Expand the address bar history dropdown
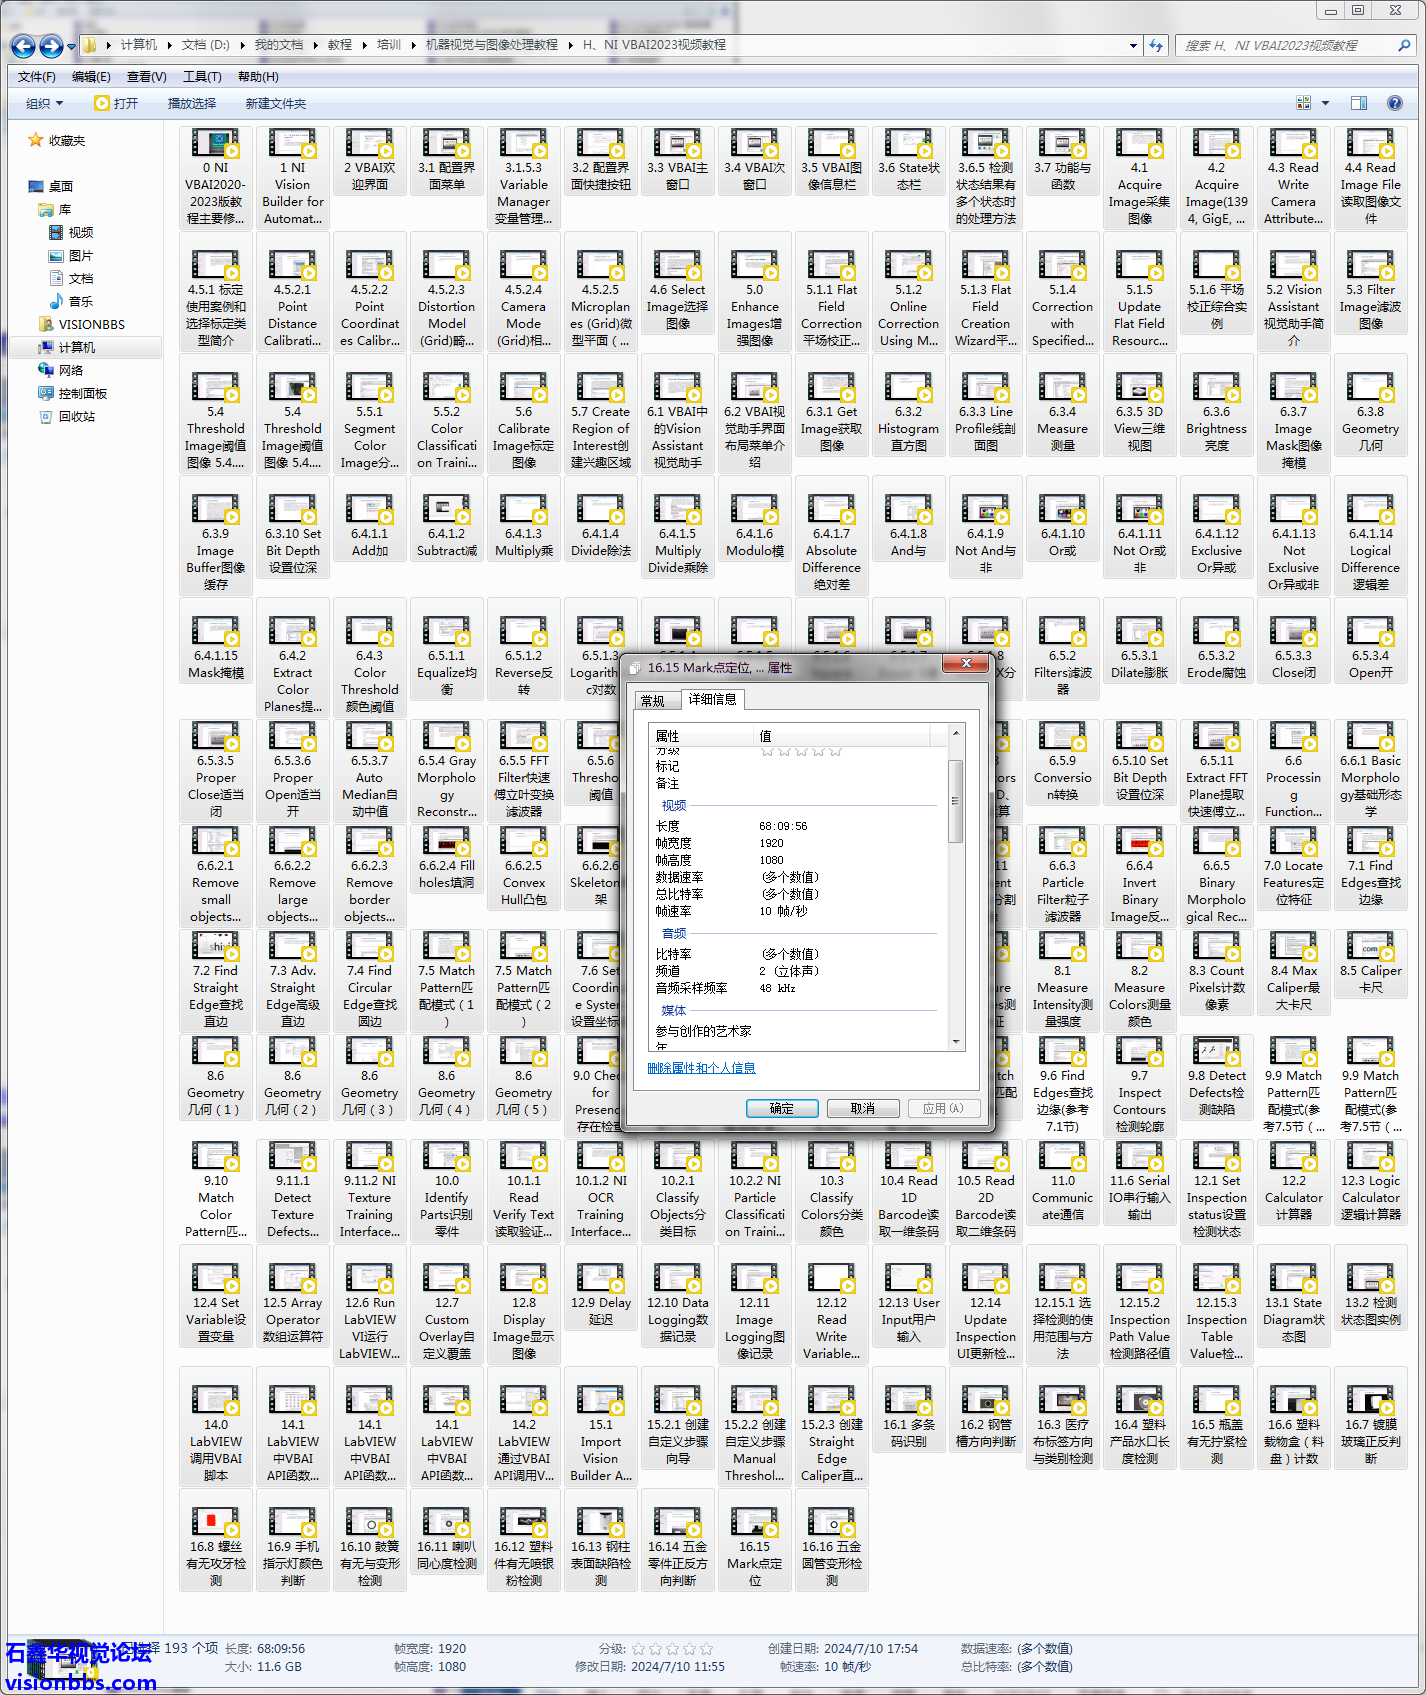 tap(1132, 45)
